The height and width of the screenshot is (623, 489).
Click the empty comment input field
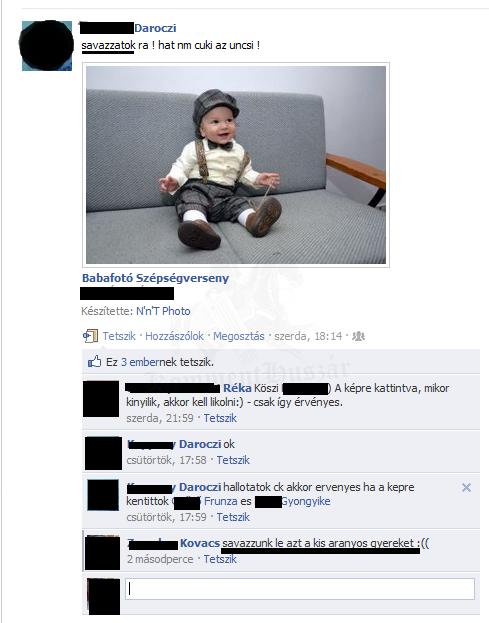coord(300,589)
